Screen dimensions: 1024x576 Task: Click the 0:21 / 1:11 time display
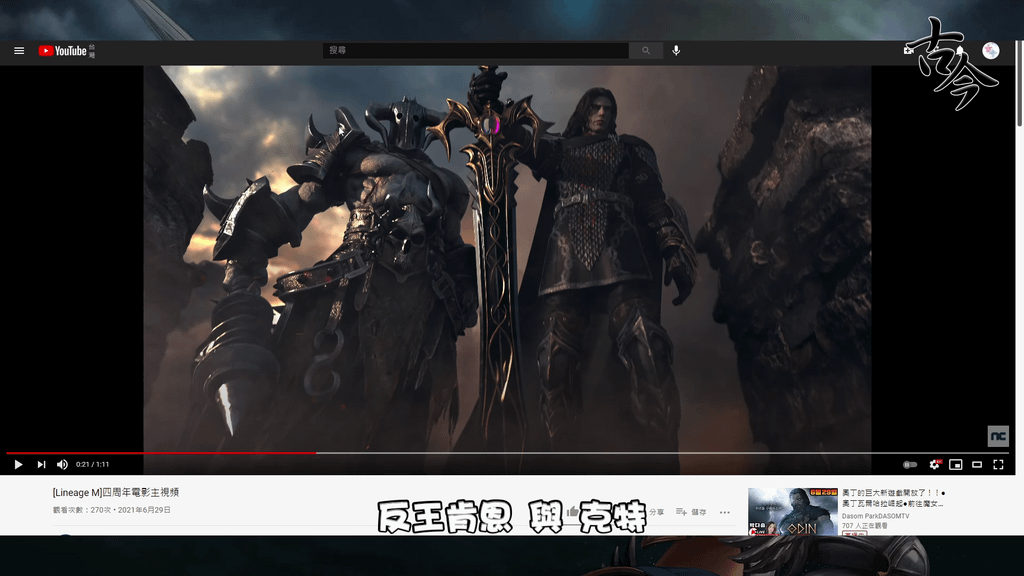coord(92,464)
